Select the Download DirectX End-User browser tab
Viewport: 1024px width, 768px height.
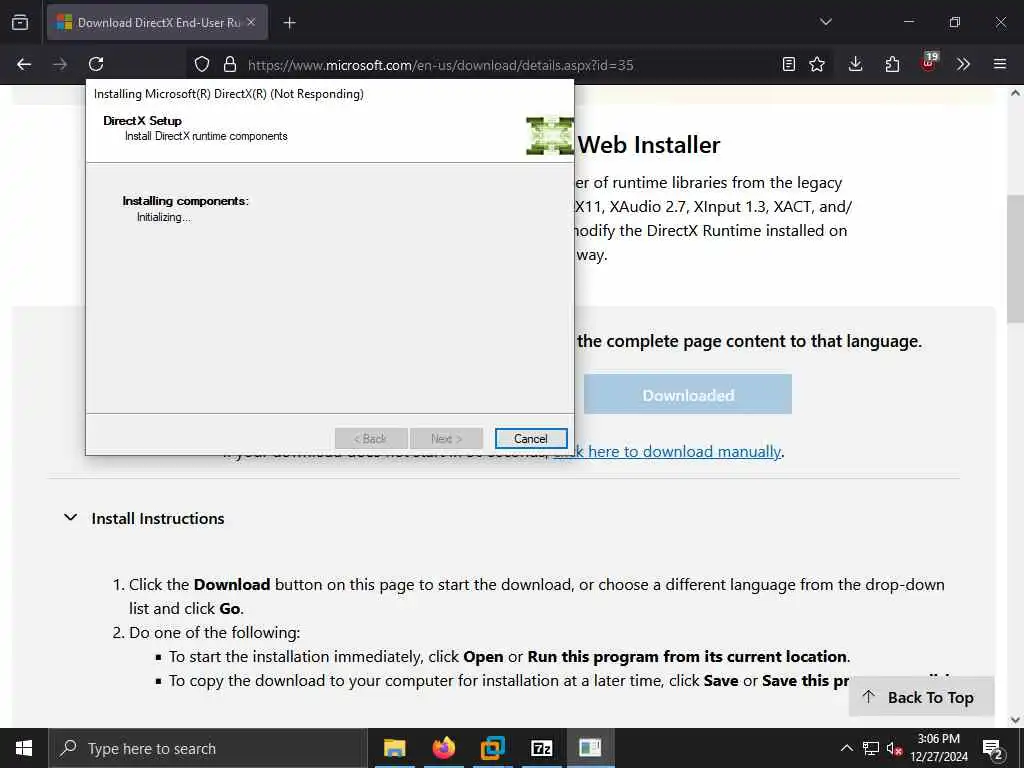[157, 22]
